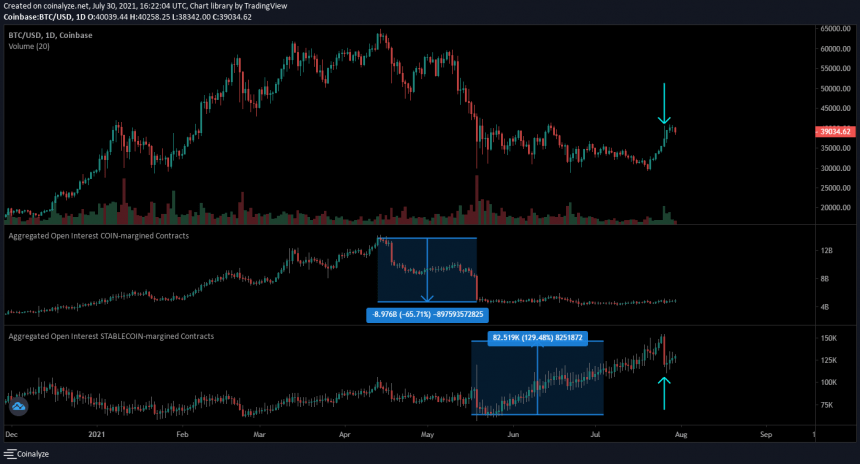Select Aggregated Open Interest STABLECOIN-margined Contracts title
The image size is (860, 464).
click(x=110, y=336)
